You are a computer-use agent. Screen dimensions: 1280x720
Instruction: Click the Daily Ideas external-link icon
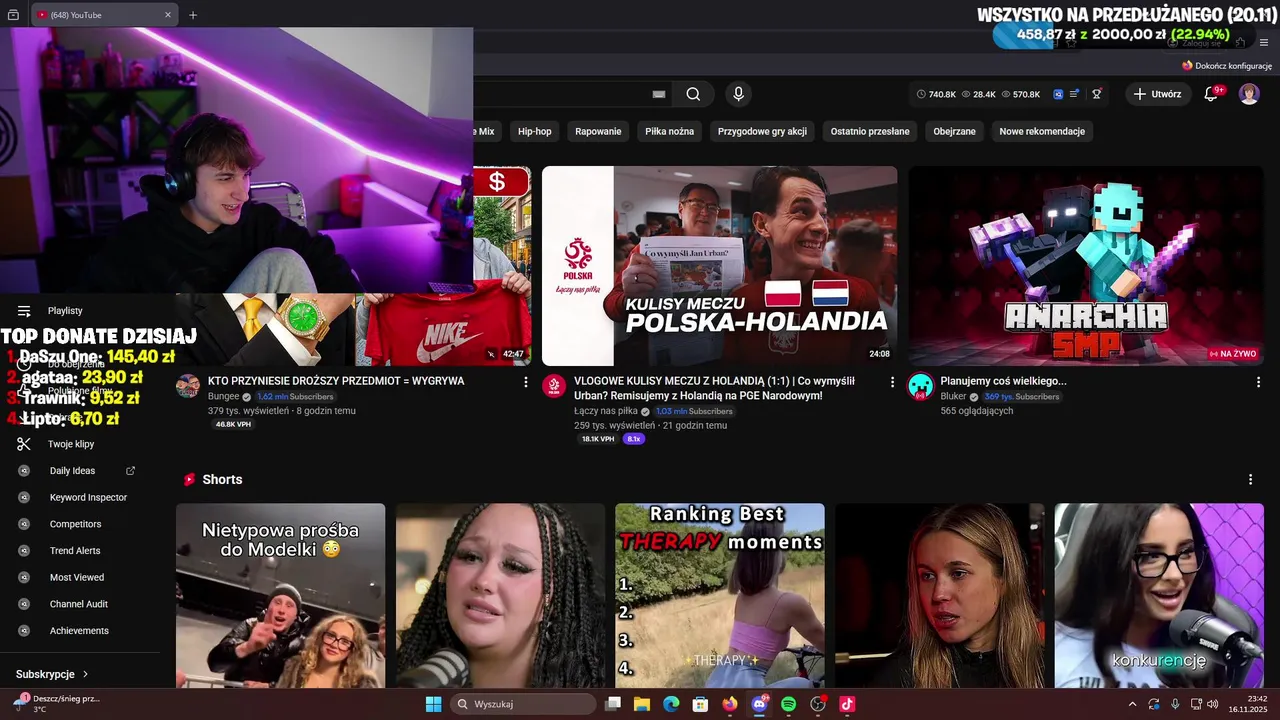pos(130,471)
